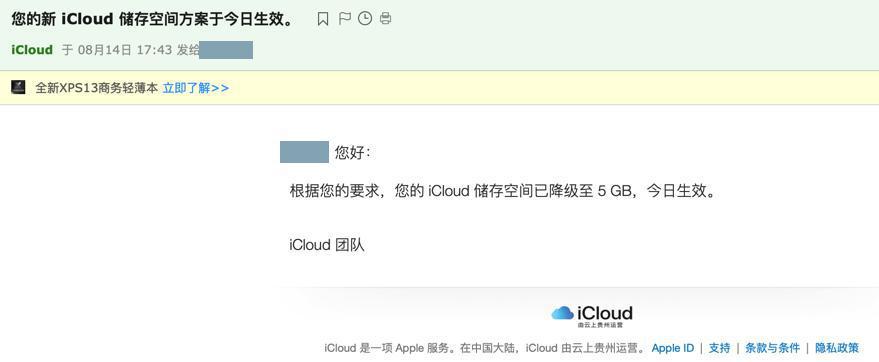
Task: Click the 由云上贵州运营 caption under the logo
Action: pyautogui.click(x=600, y=324)
